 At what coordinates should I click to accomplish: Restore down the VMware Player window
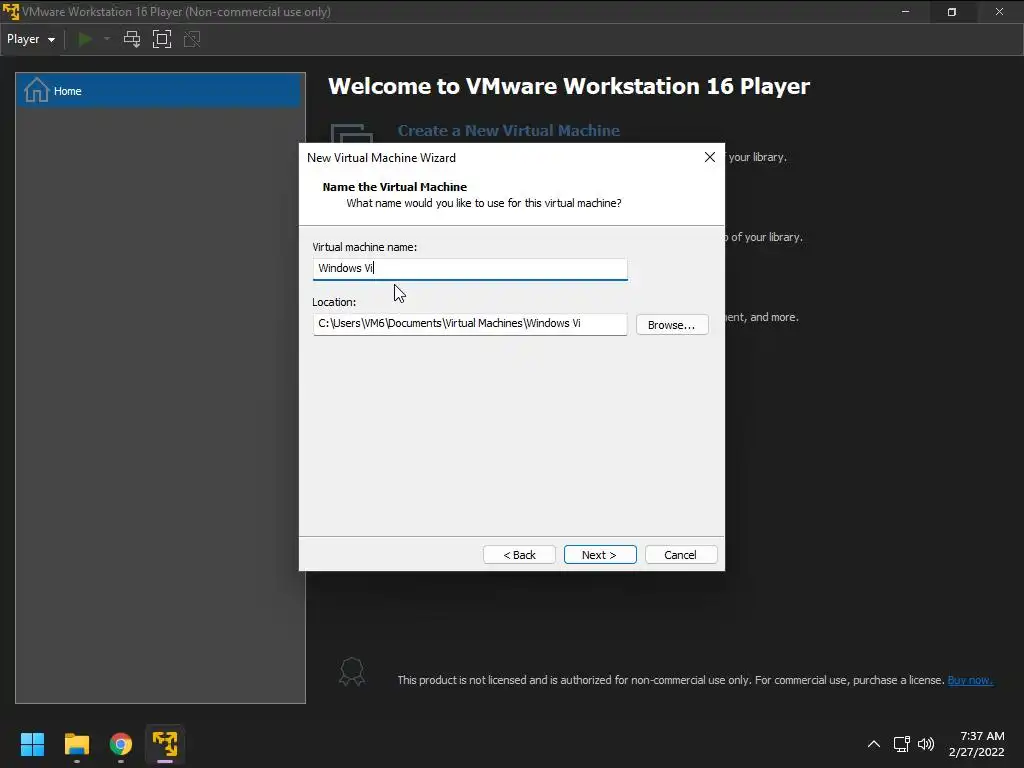[952, 12]
